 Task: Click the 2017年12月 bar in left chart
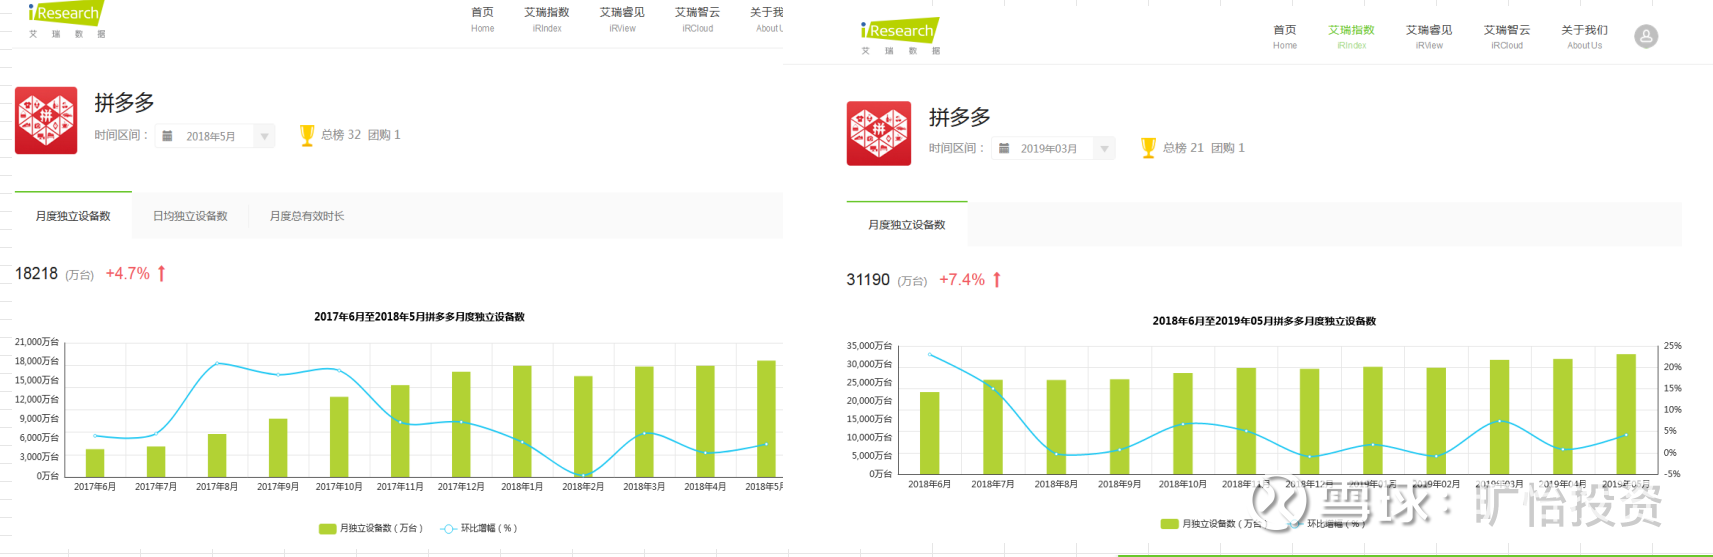click(x=461, y=424)
